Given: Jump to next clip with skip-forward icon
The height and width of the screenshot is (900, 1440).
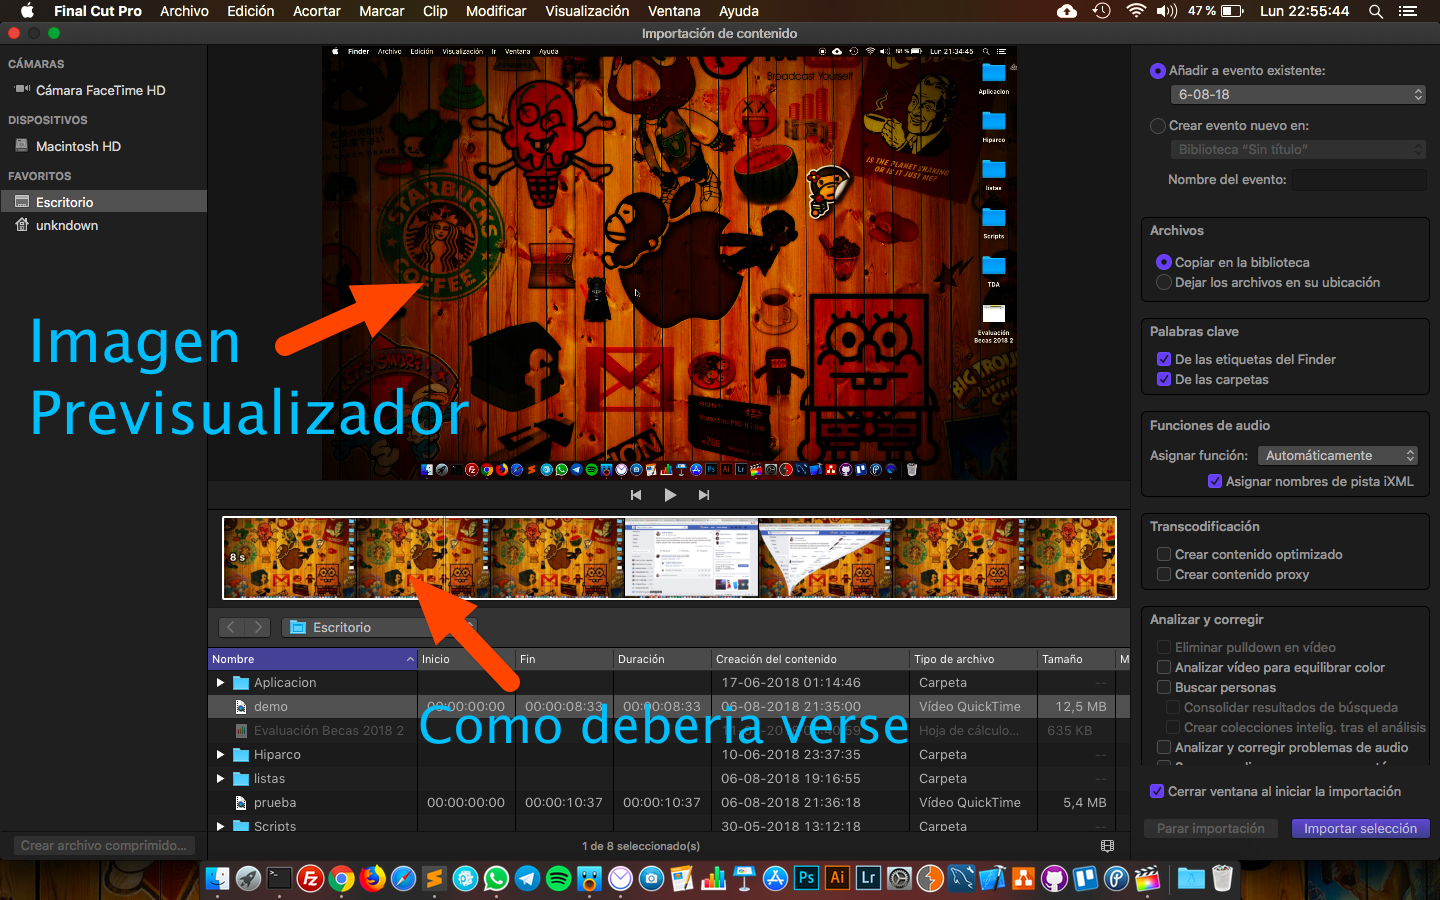Looking at the screenshot, I should (704, 495).
